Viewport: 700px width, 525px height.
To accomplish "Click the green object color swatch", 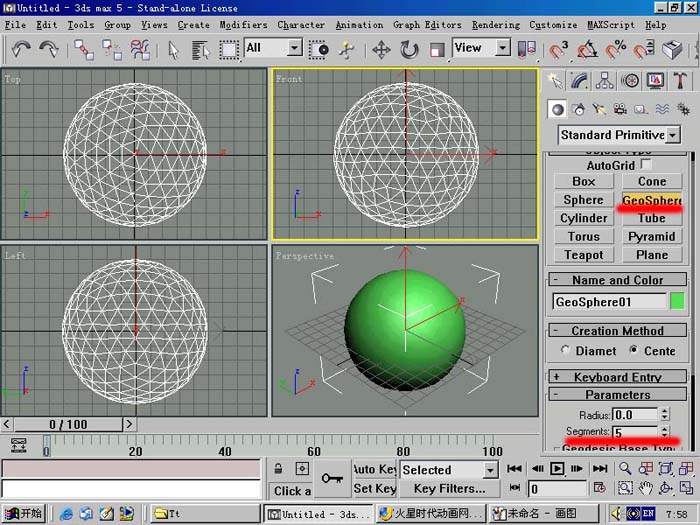I will point(677,301).
